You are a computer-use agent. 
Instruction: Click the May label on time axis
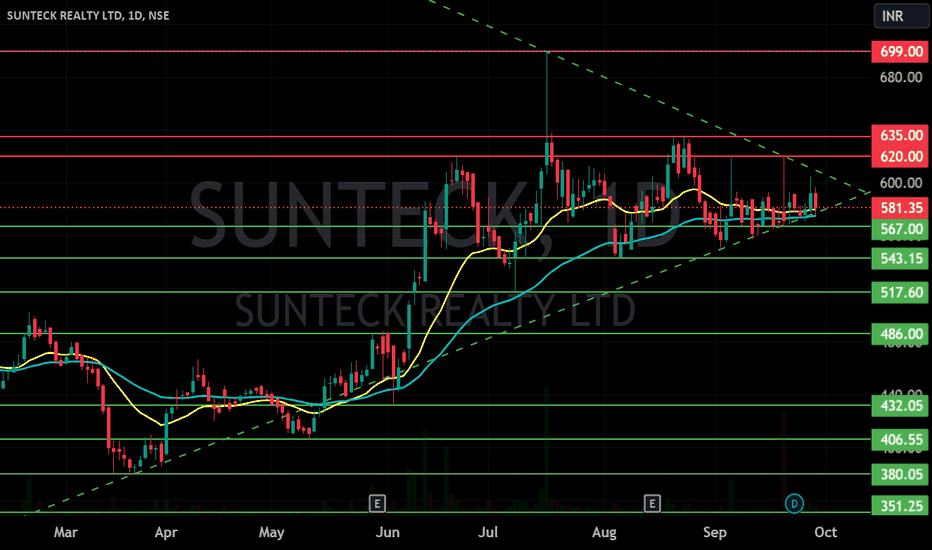[x=271, y=532]
